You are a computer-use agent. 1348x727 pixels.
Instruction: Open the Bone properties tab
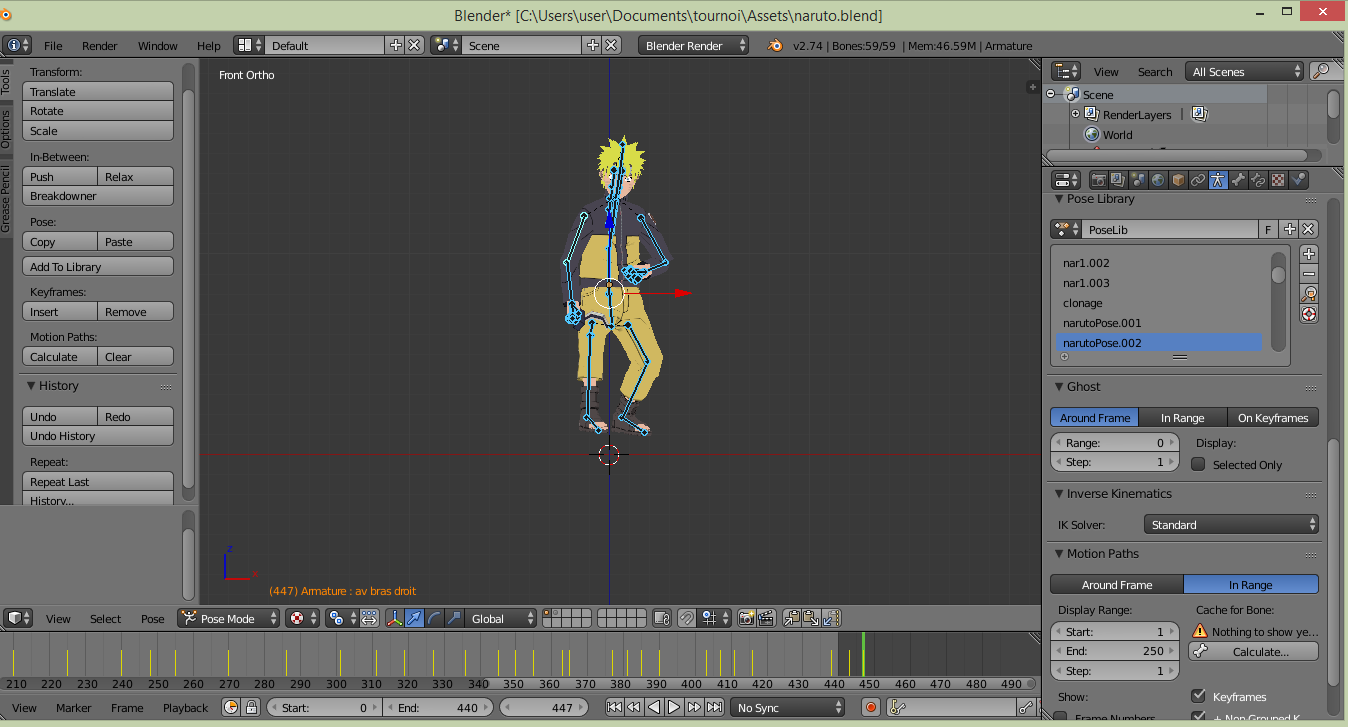[1238, 180]
